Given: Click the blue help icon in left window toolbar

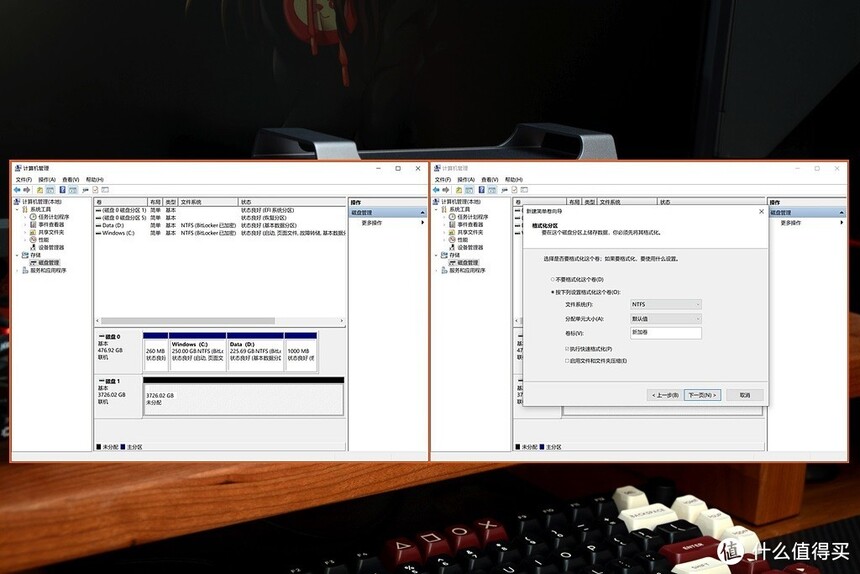Looking at the screenshot, I should point(62,190).
